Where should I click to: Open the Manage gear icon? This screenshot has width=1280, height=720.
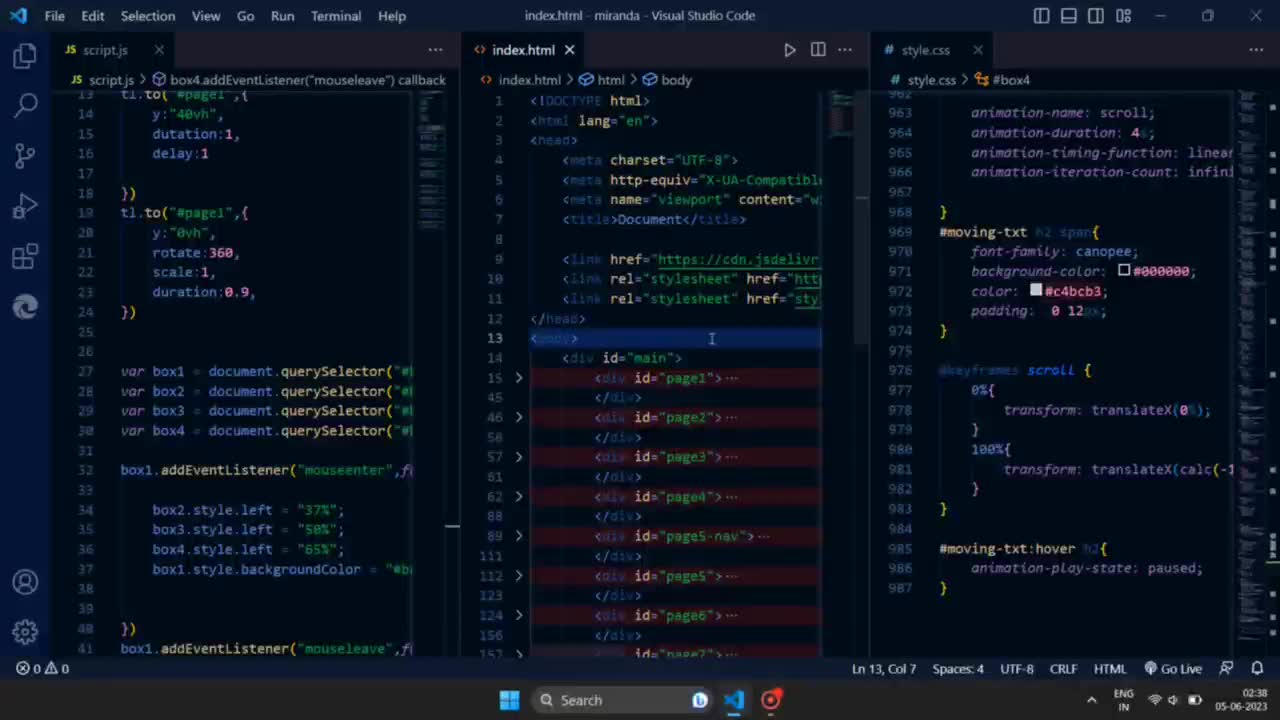coord(25,632)
